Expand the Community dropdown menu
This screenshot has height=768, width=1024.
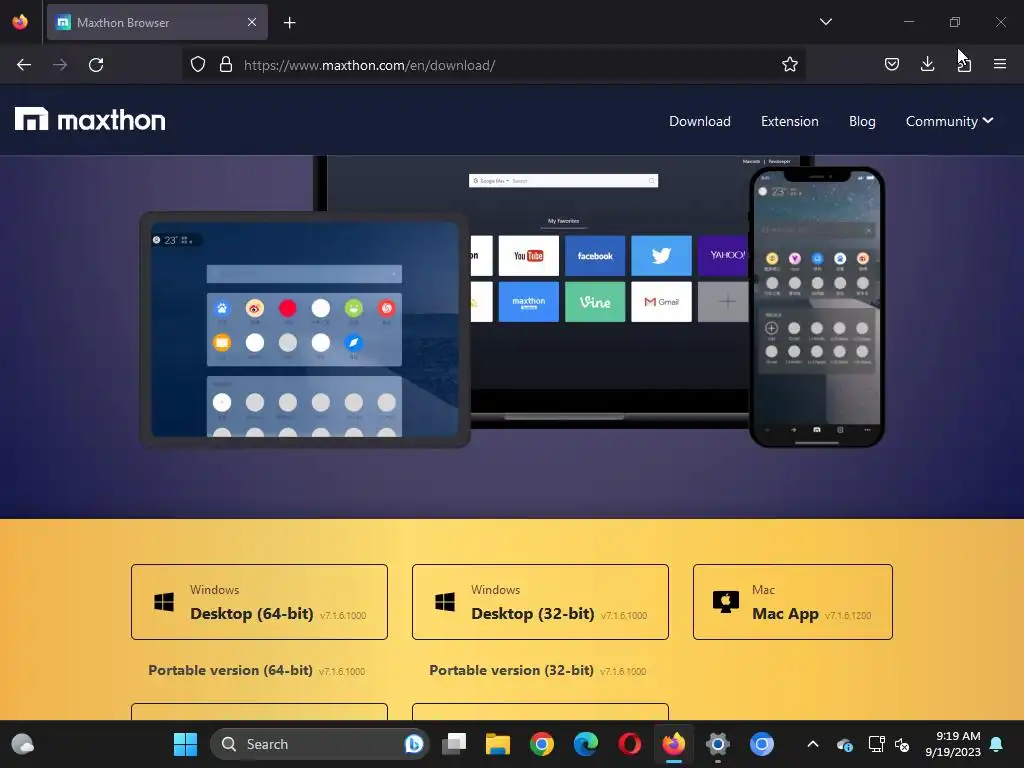pyautogui.click(x=950, y=121)
